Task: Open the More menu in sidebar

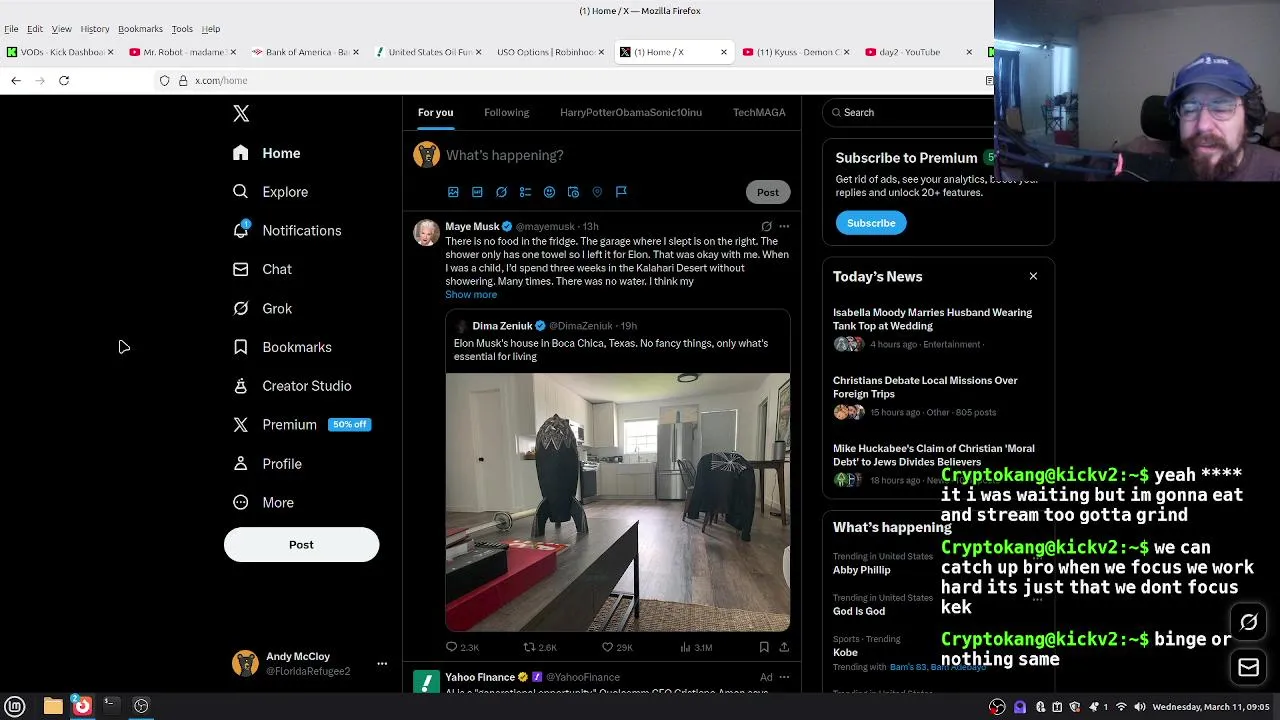Action: [263, 503]
